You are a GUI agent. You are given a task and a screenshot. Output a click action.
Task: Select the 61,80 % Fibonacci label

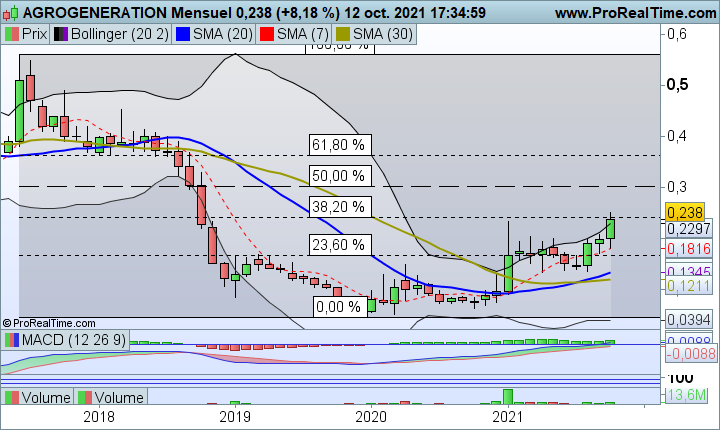click(x=340, y=145)
